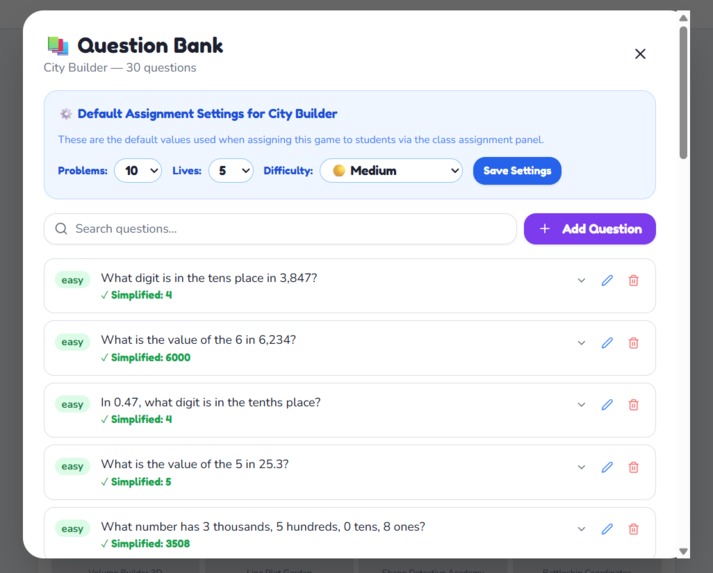Click the easy tag on the 3,847 question
Image resolution: width=713 pixels, height=573 pixels.
click(x=72, y=280)
